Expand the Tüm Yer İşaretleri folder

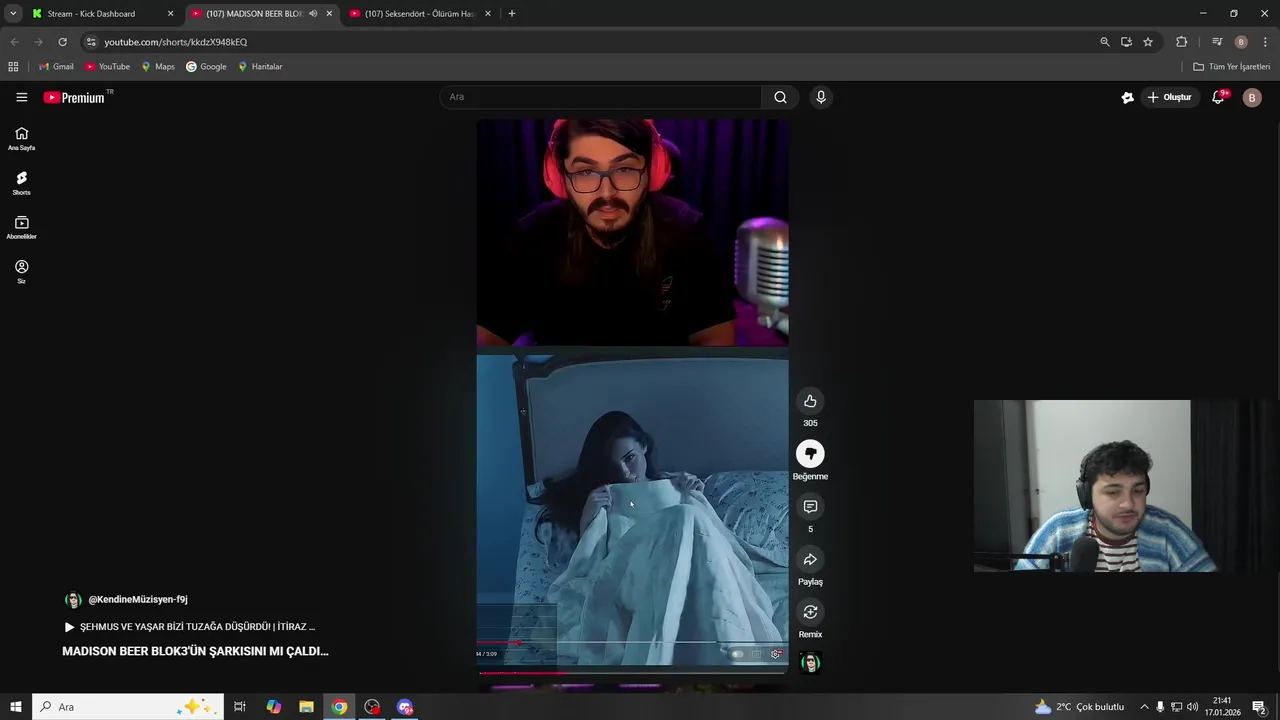point(1232,67)
